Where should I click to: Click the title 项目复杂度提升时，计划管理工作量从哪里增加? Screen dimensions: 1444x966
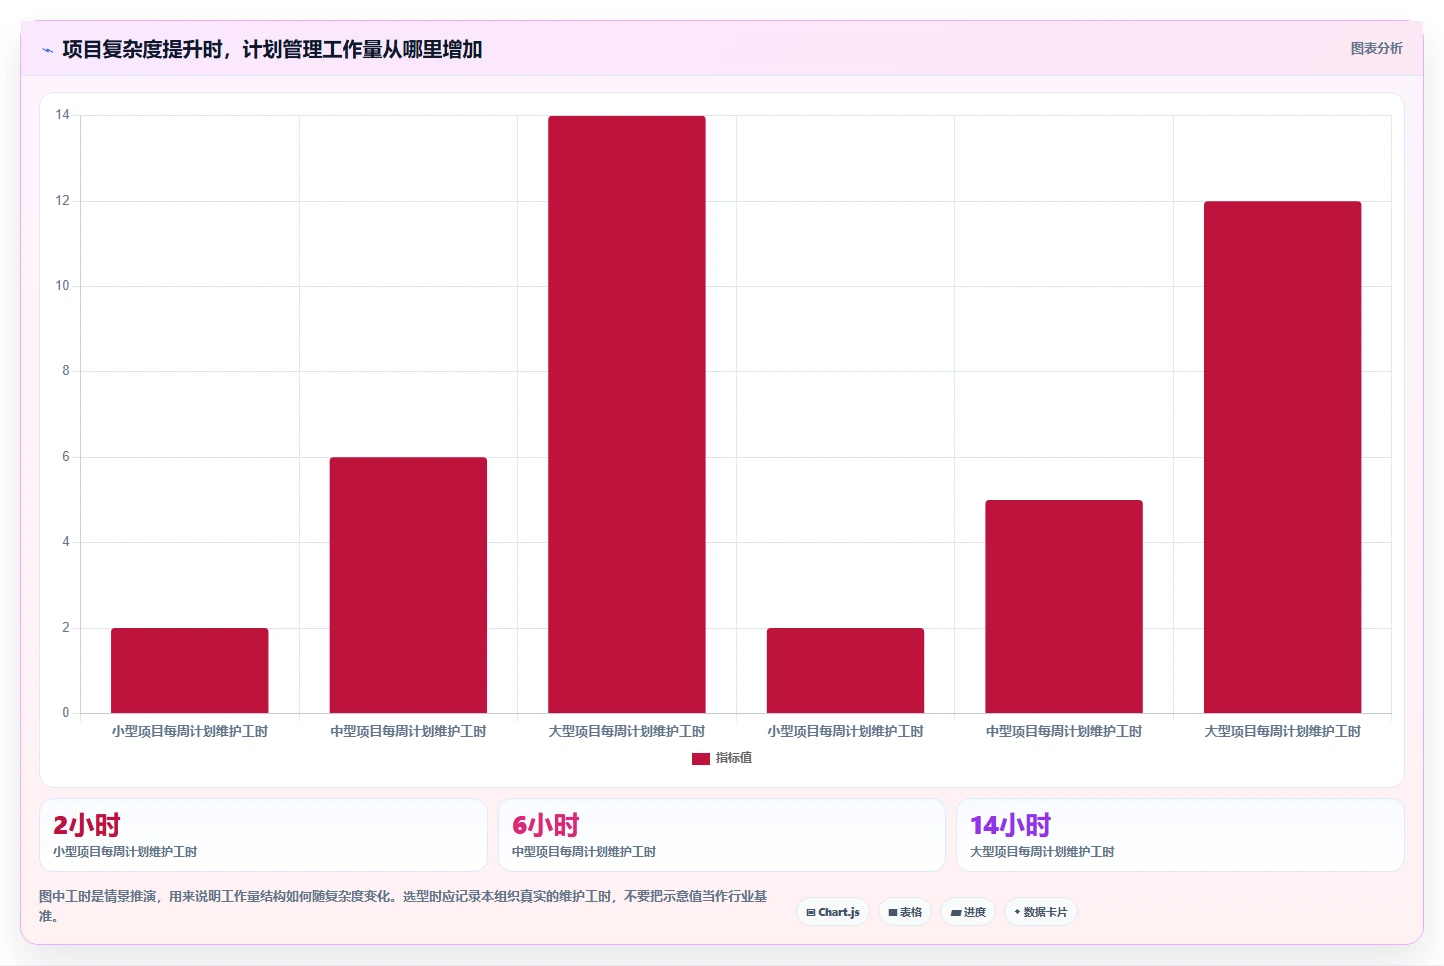pos(272,49)
